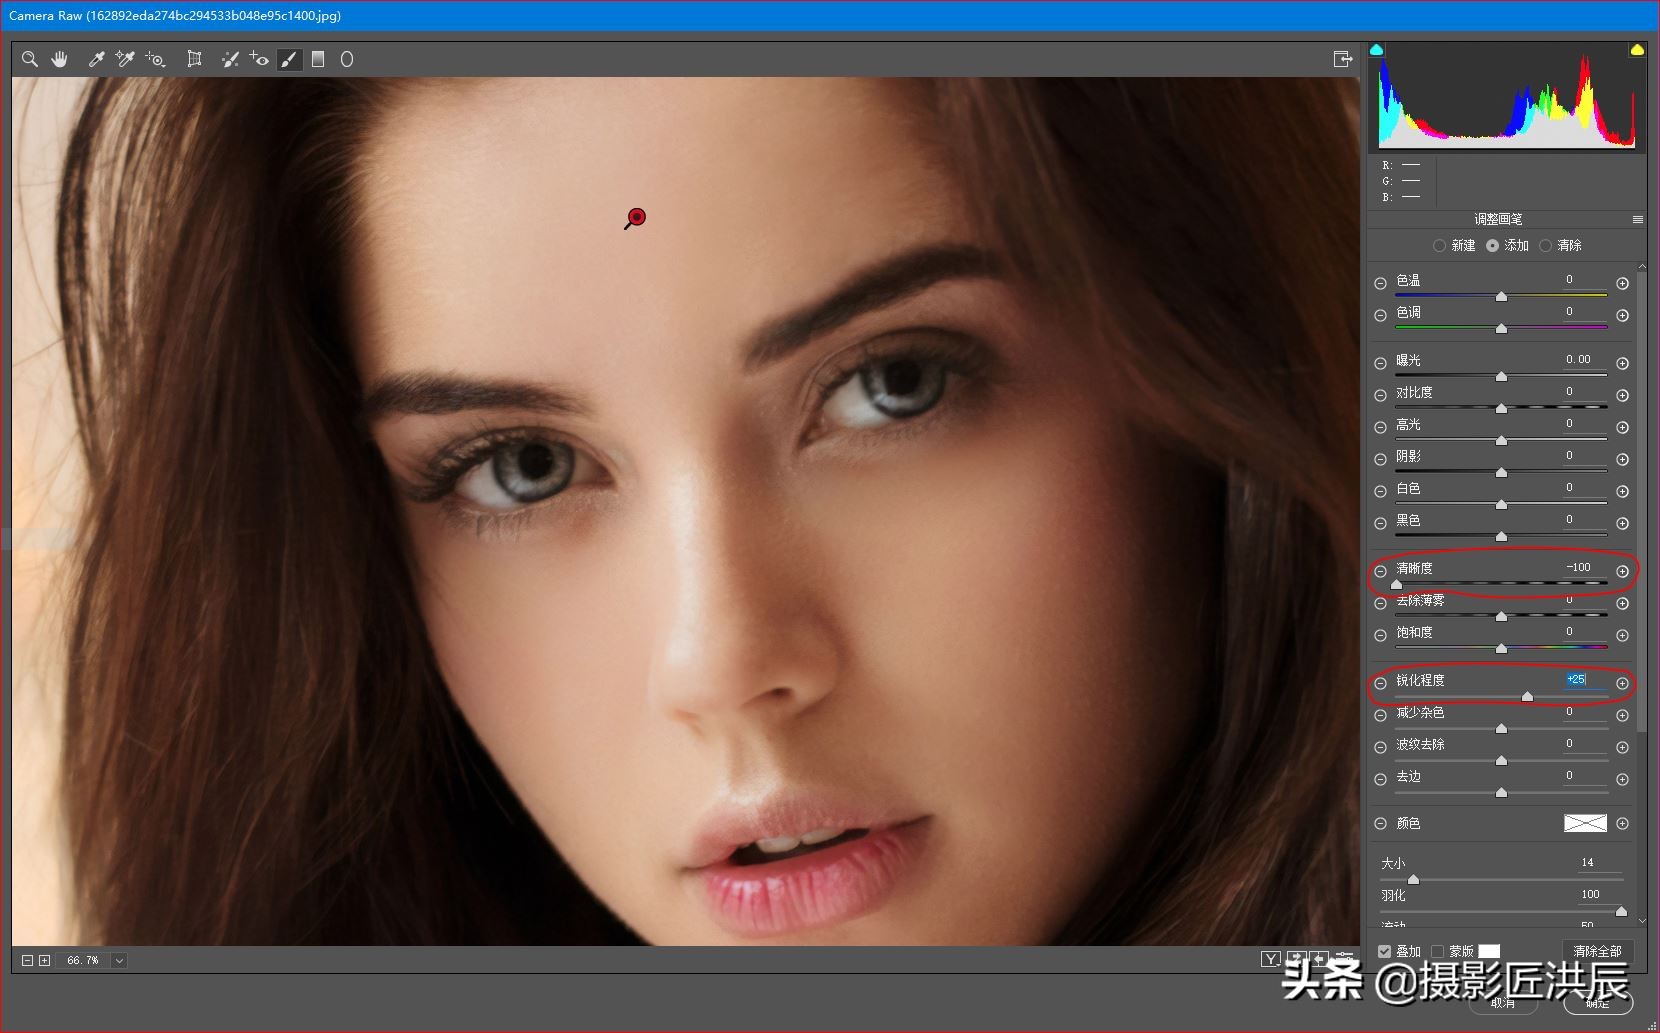Click the 羽化 feather slider handle
The image size is (1660, 1033).
tap(1621, 911)
